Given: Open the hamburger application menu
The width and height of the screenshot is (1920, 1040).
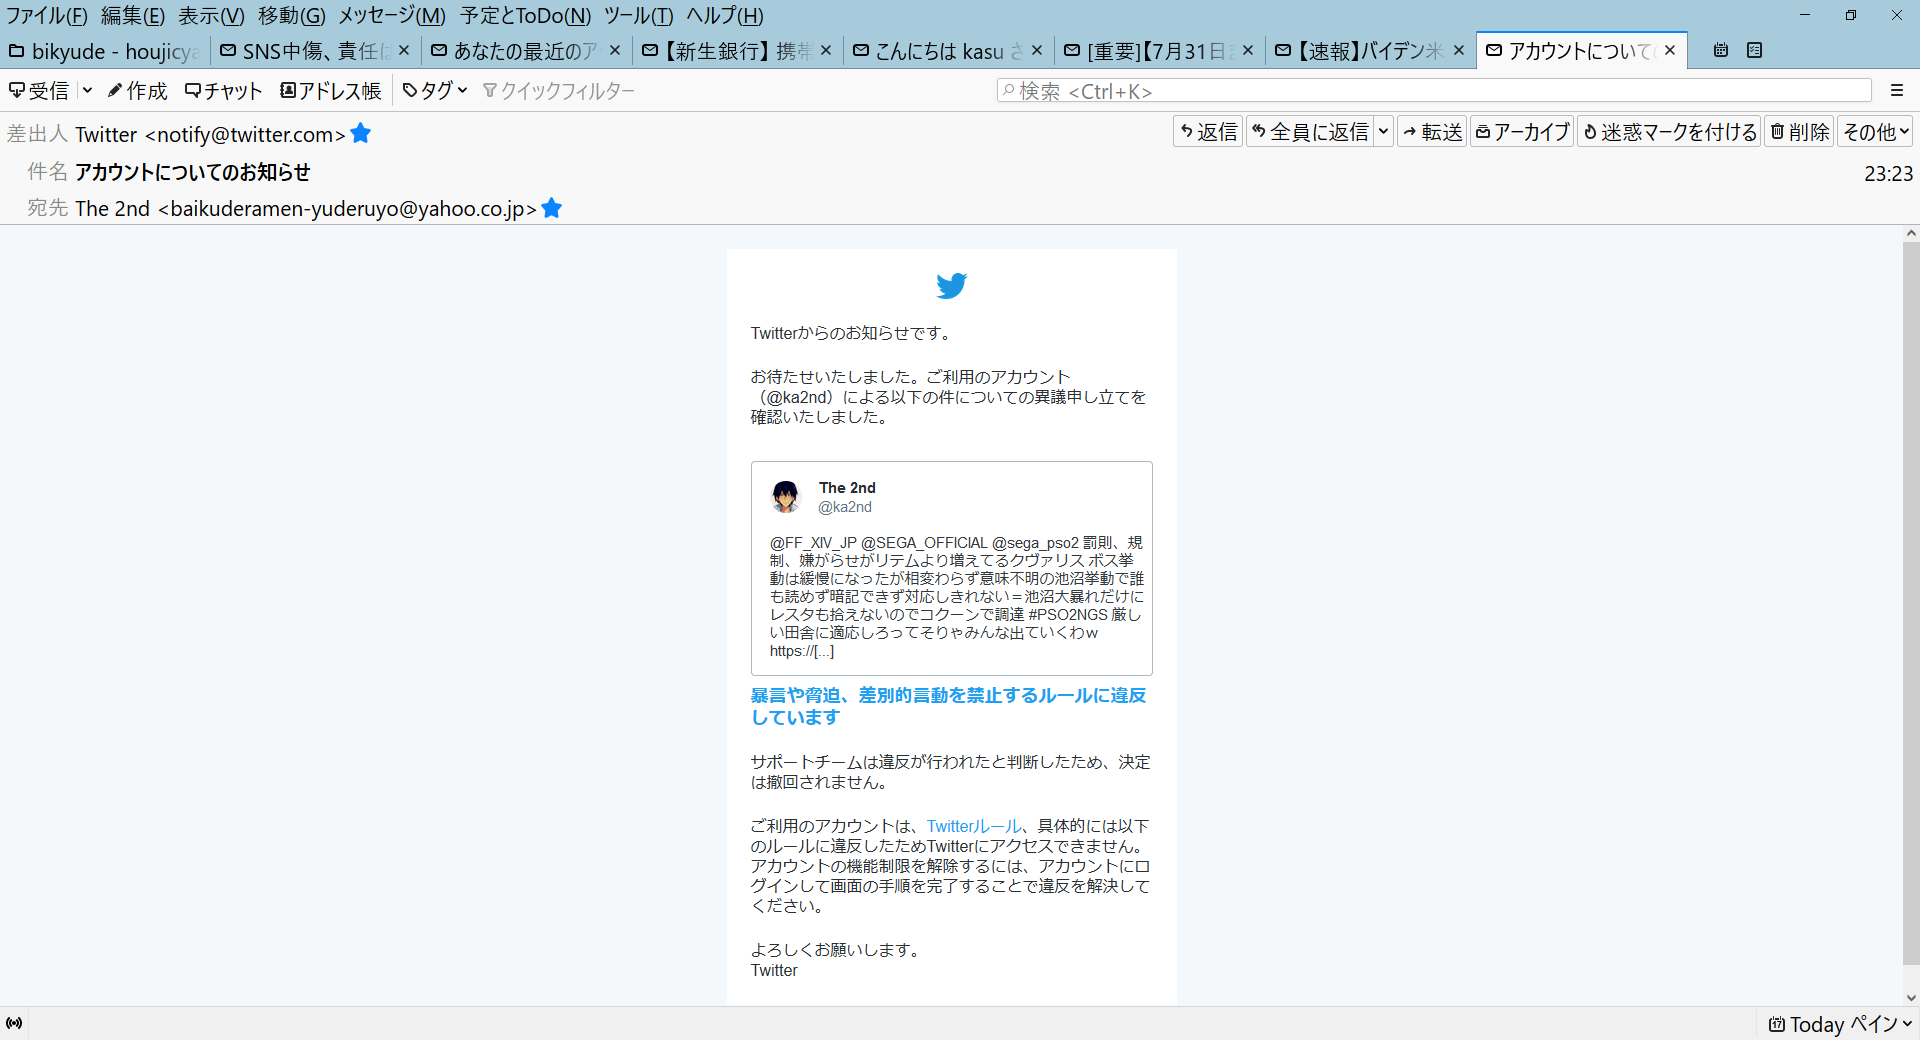Looking at the screenshot, I should tap(1897, 91).
